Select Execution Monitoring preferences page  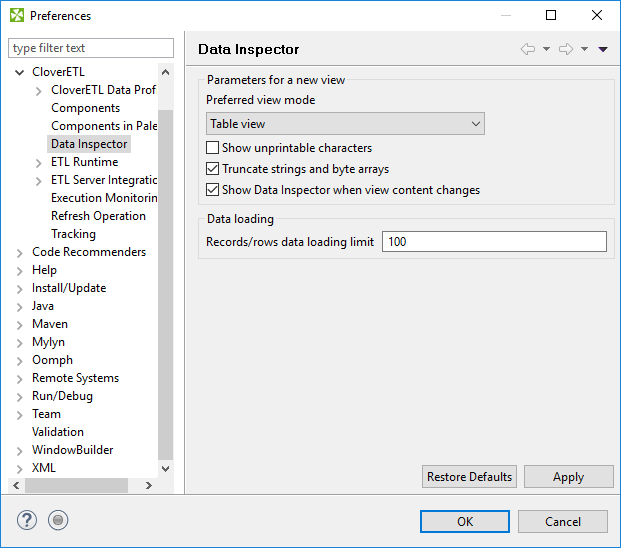[x=104, y=198]
